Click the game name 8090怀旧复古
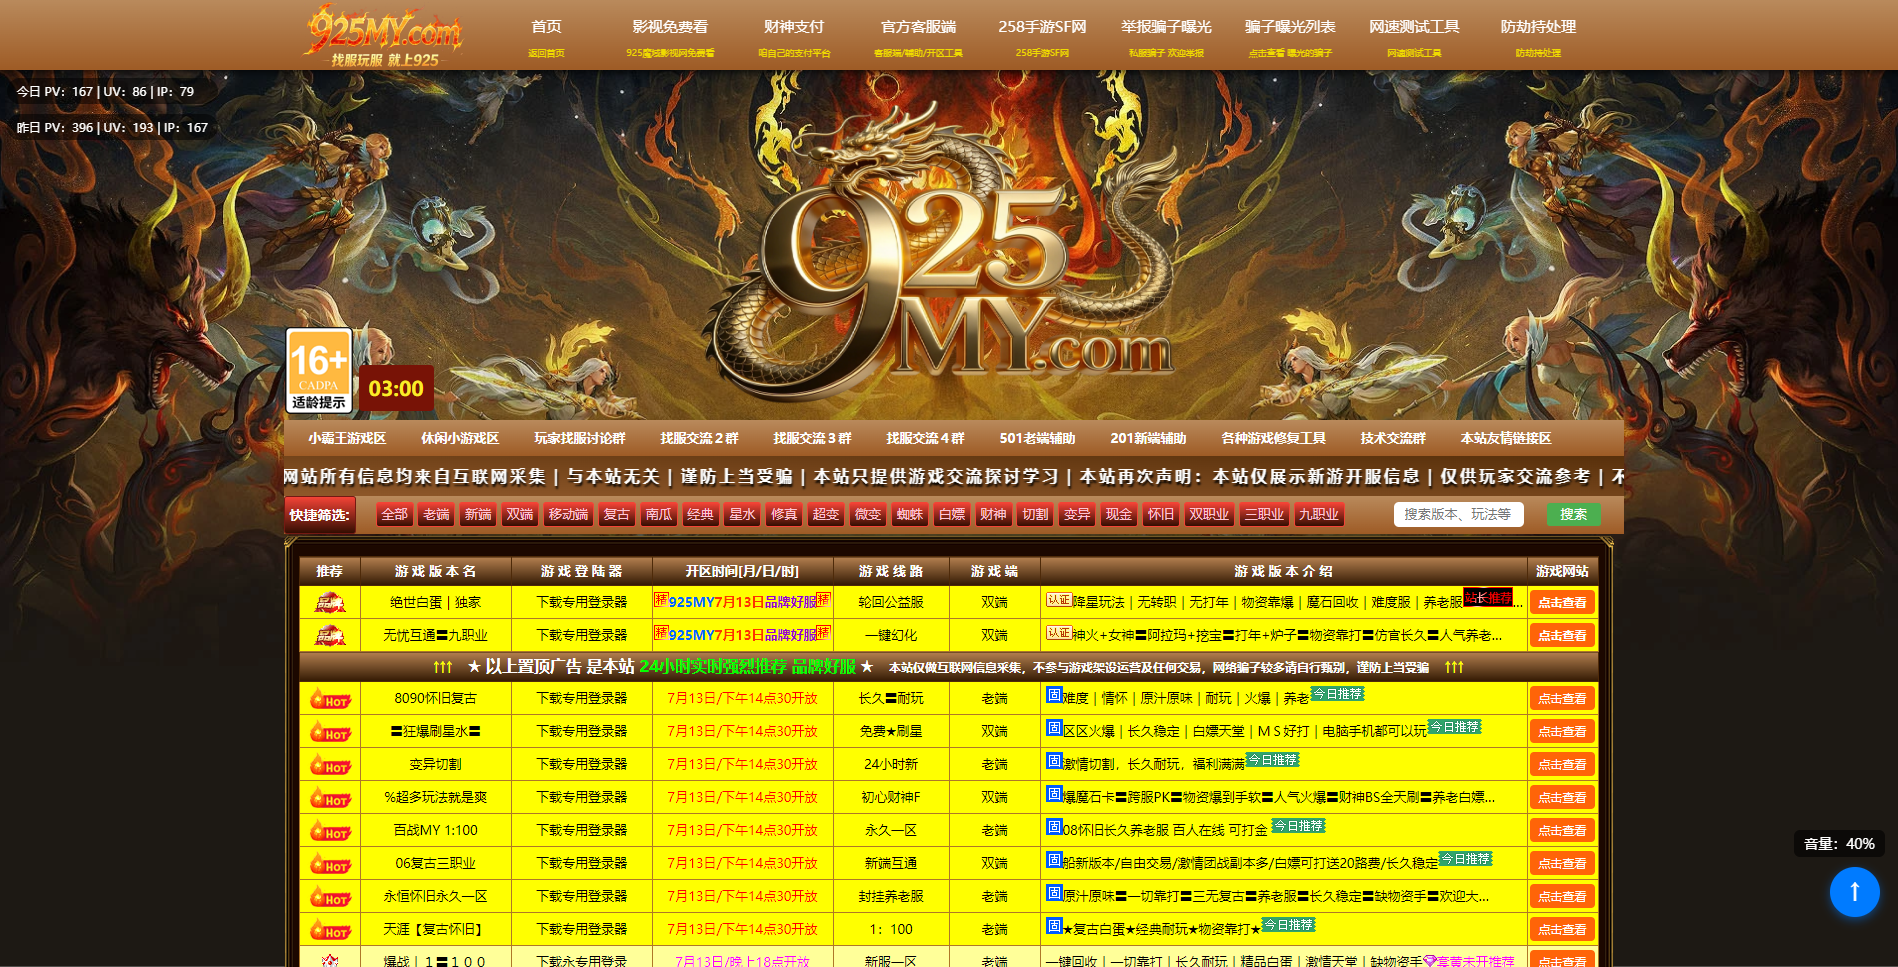1898x967 pixels. (436, 698)
